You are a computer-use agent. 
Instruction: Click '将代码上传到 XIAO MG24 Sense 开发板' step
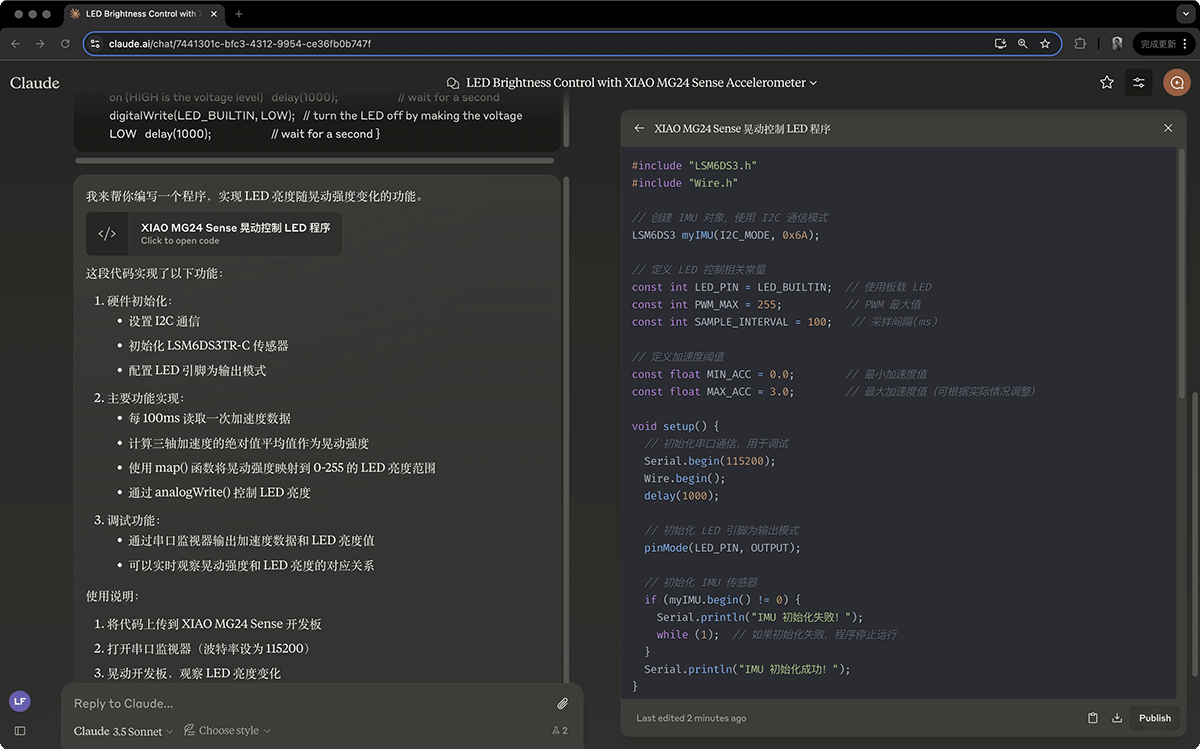coord(214,624)
